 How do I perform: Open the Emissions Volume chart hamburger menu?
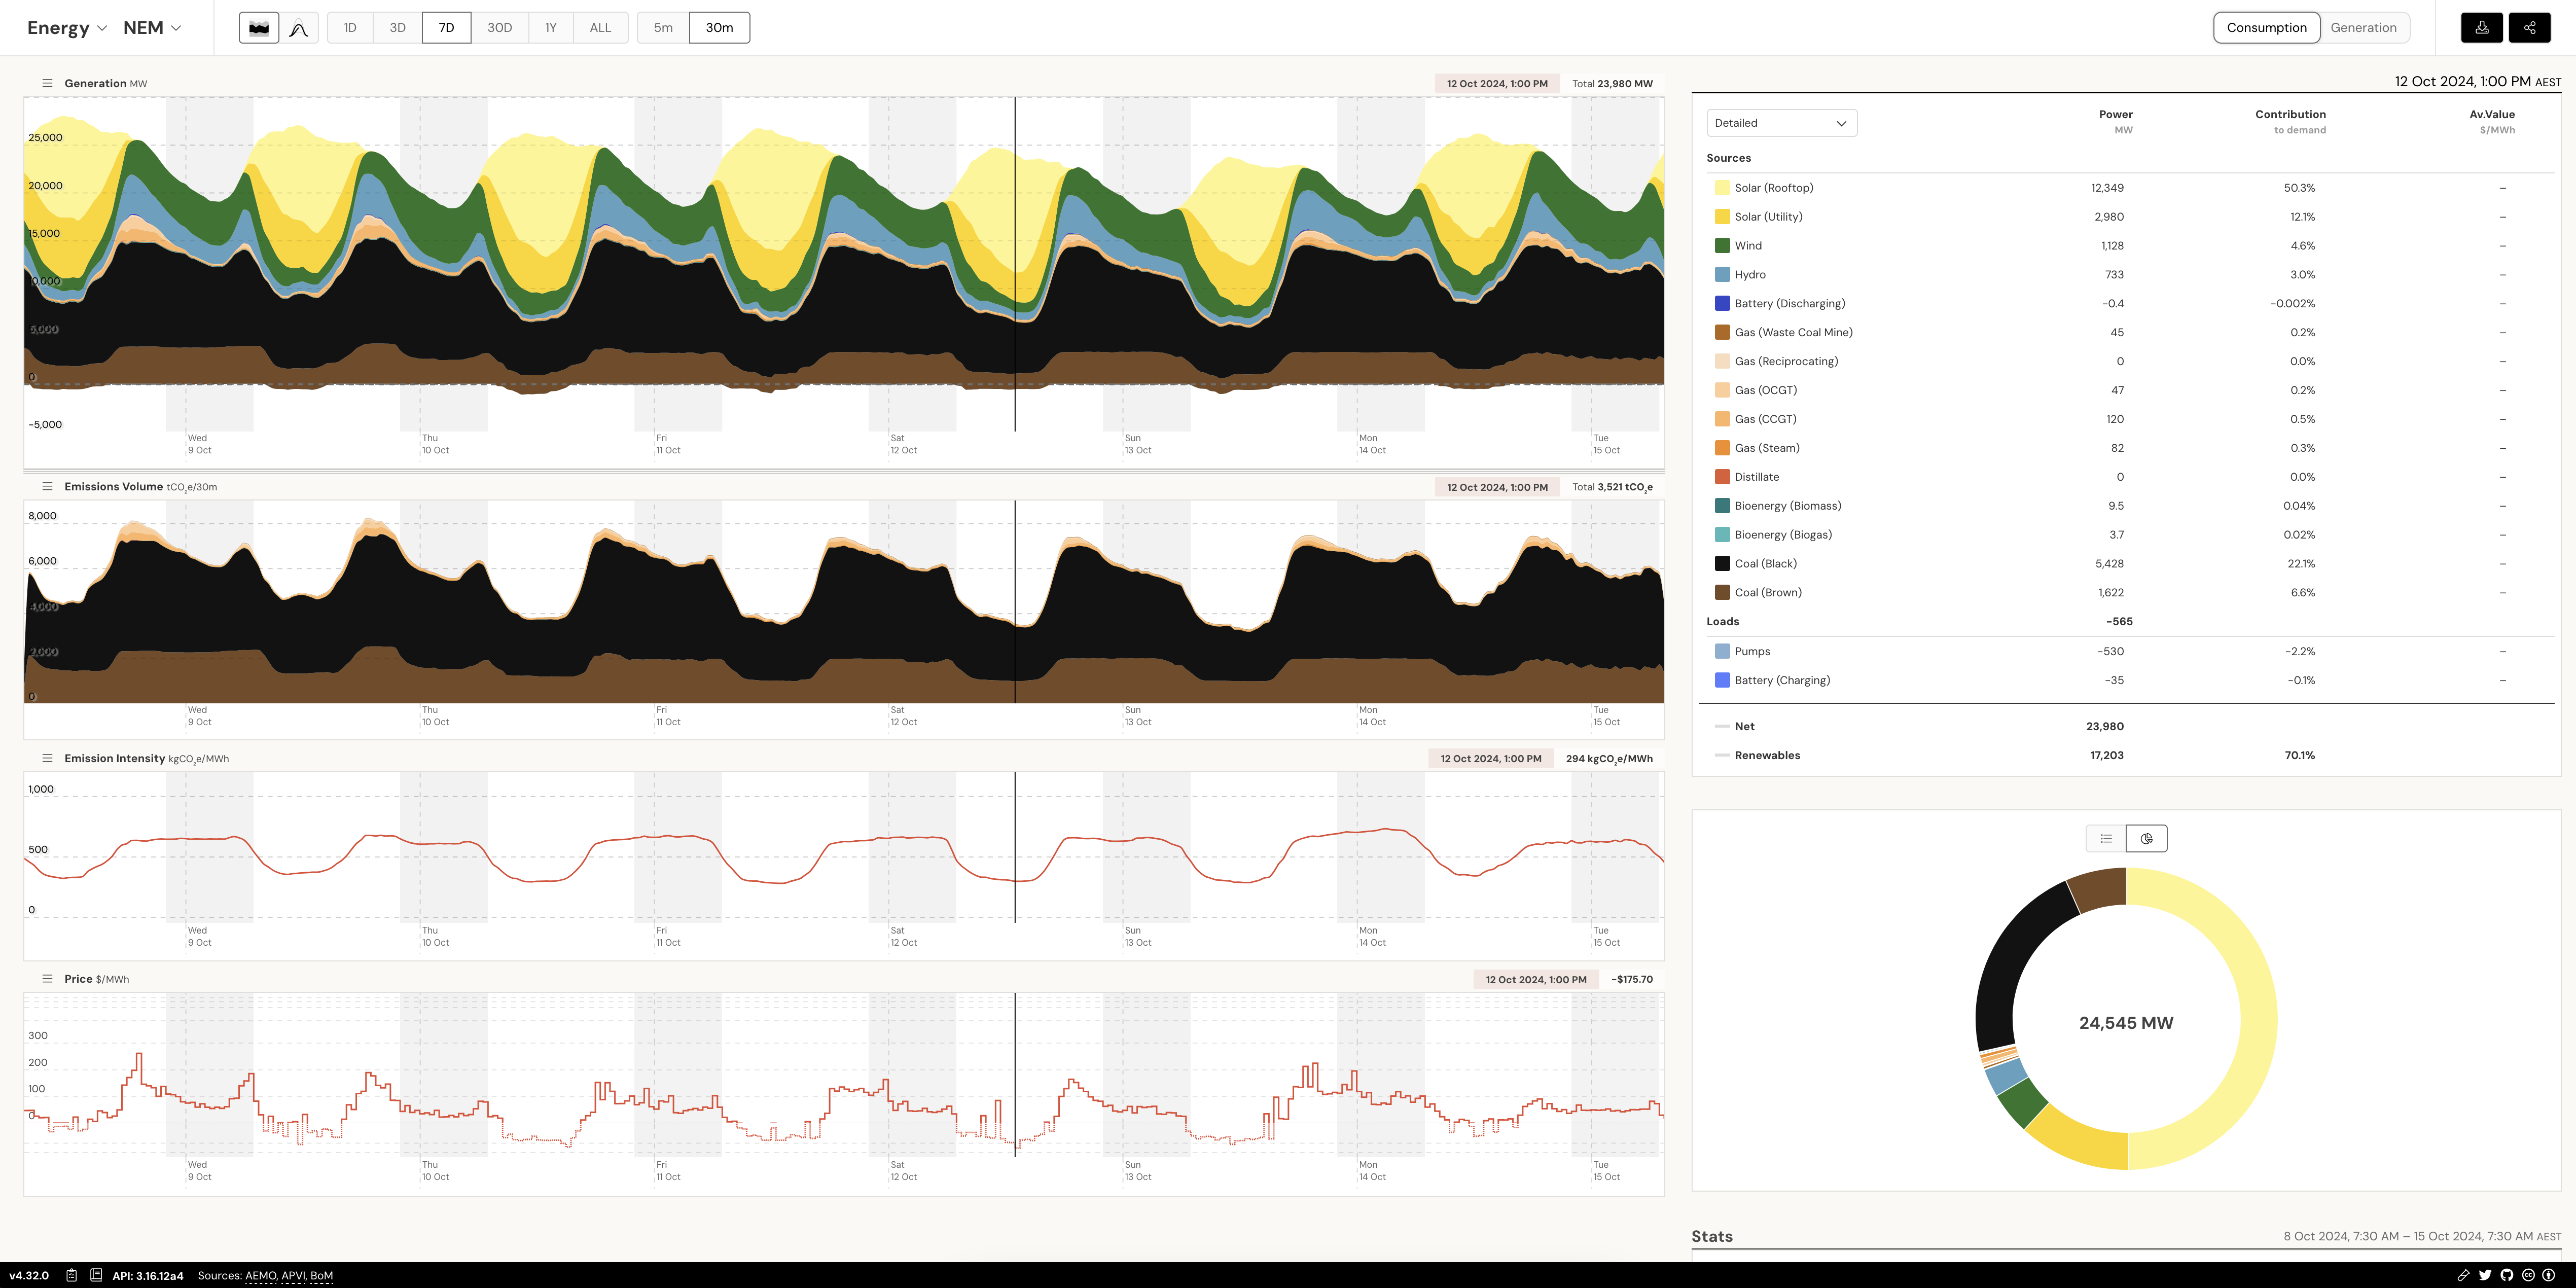[x=47, y=486]
